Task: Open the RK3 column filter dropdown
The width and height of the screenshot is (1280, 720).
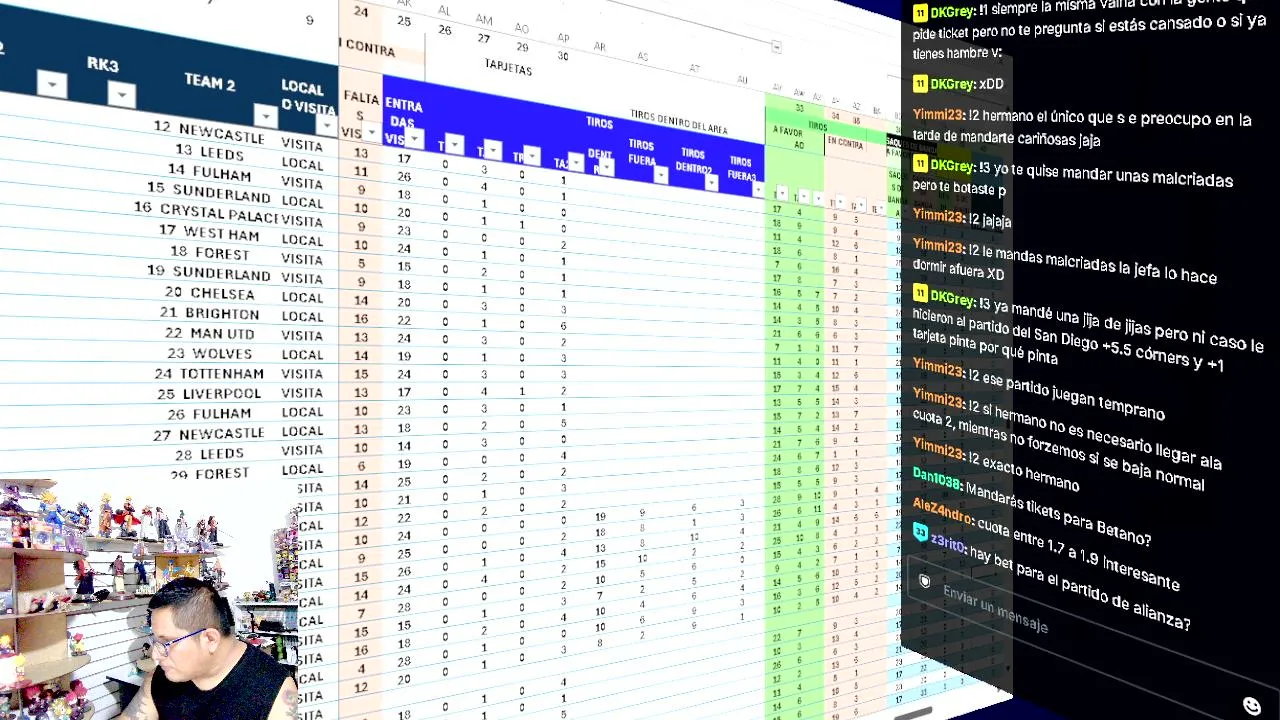Action: click(x=121, y=95)
